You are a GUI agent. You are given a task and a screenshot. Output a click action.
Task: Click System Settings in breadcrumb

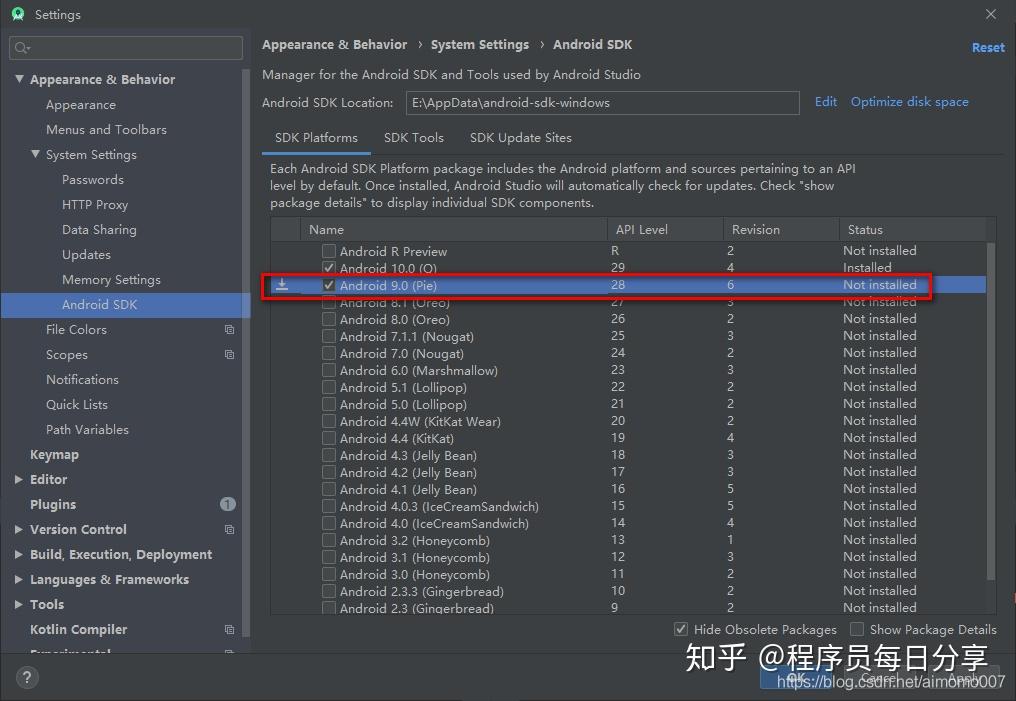[x=479, y=45]
